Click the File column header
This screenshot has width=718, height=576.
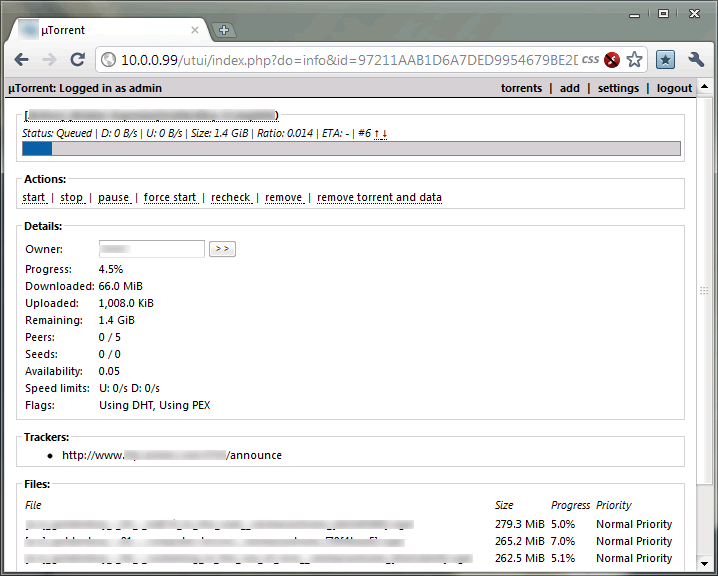tap(33, 505)
